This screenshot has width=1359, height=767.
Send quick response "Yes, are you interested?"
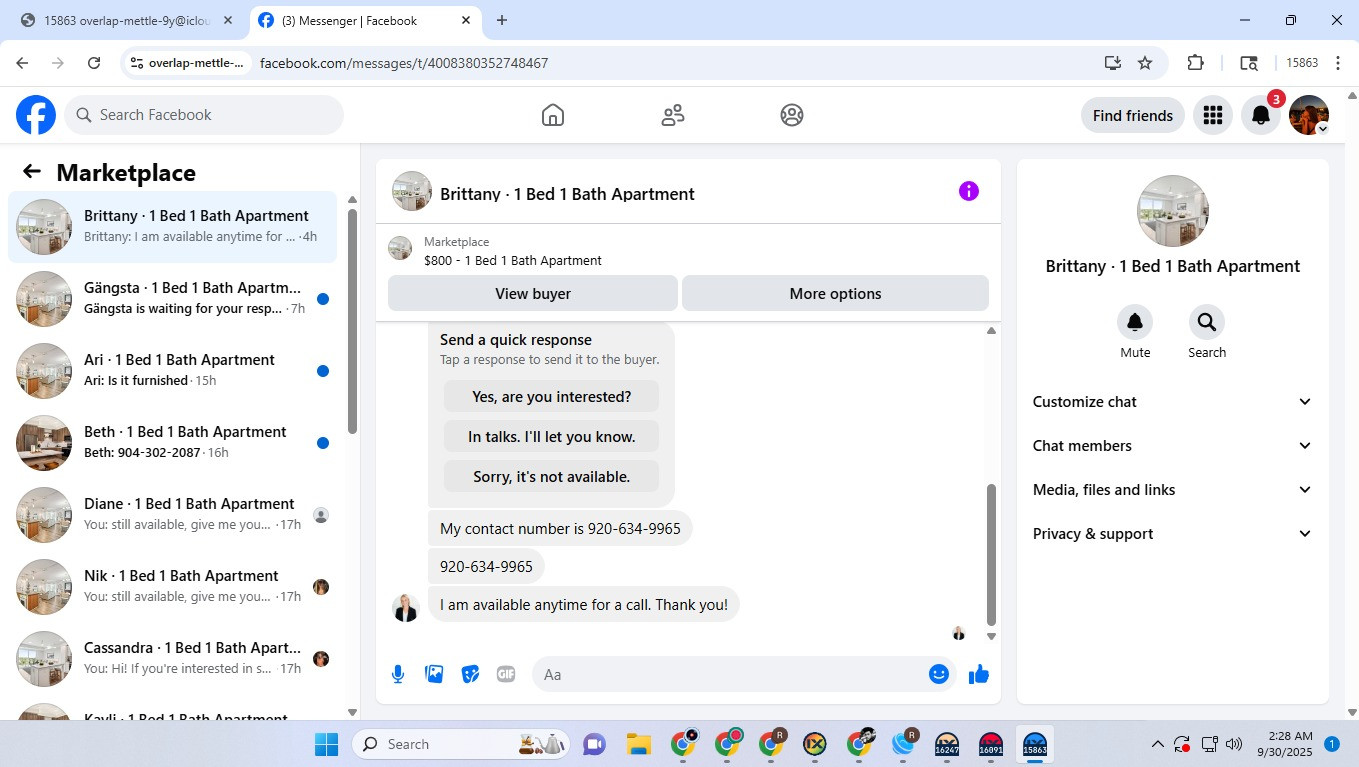[552, 396]
